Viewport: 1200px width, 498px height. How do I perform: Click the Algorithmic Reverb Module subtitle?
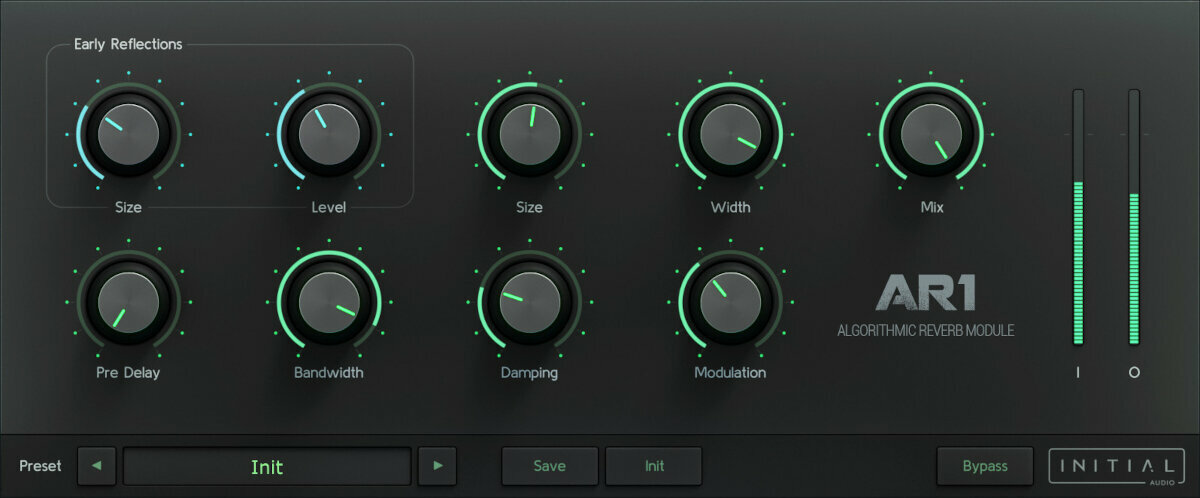pyautogui.click(x=926, y=331)
